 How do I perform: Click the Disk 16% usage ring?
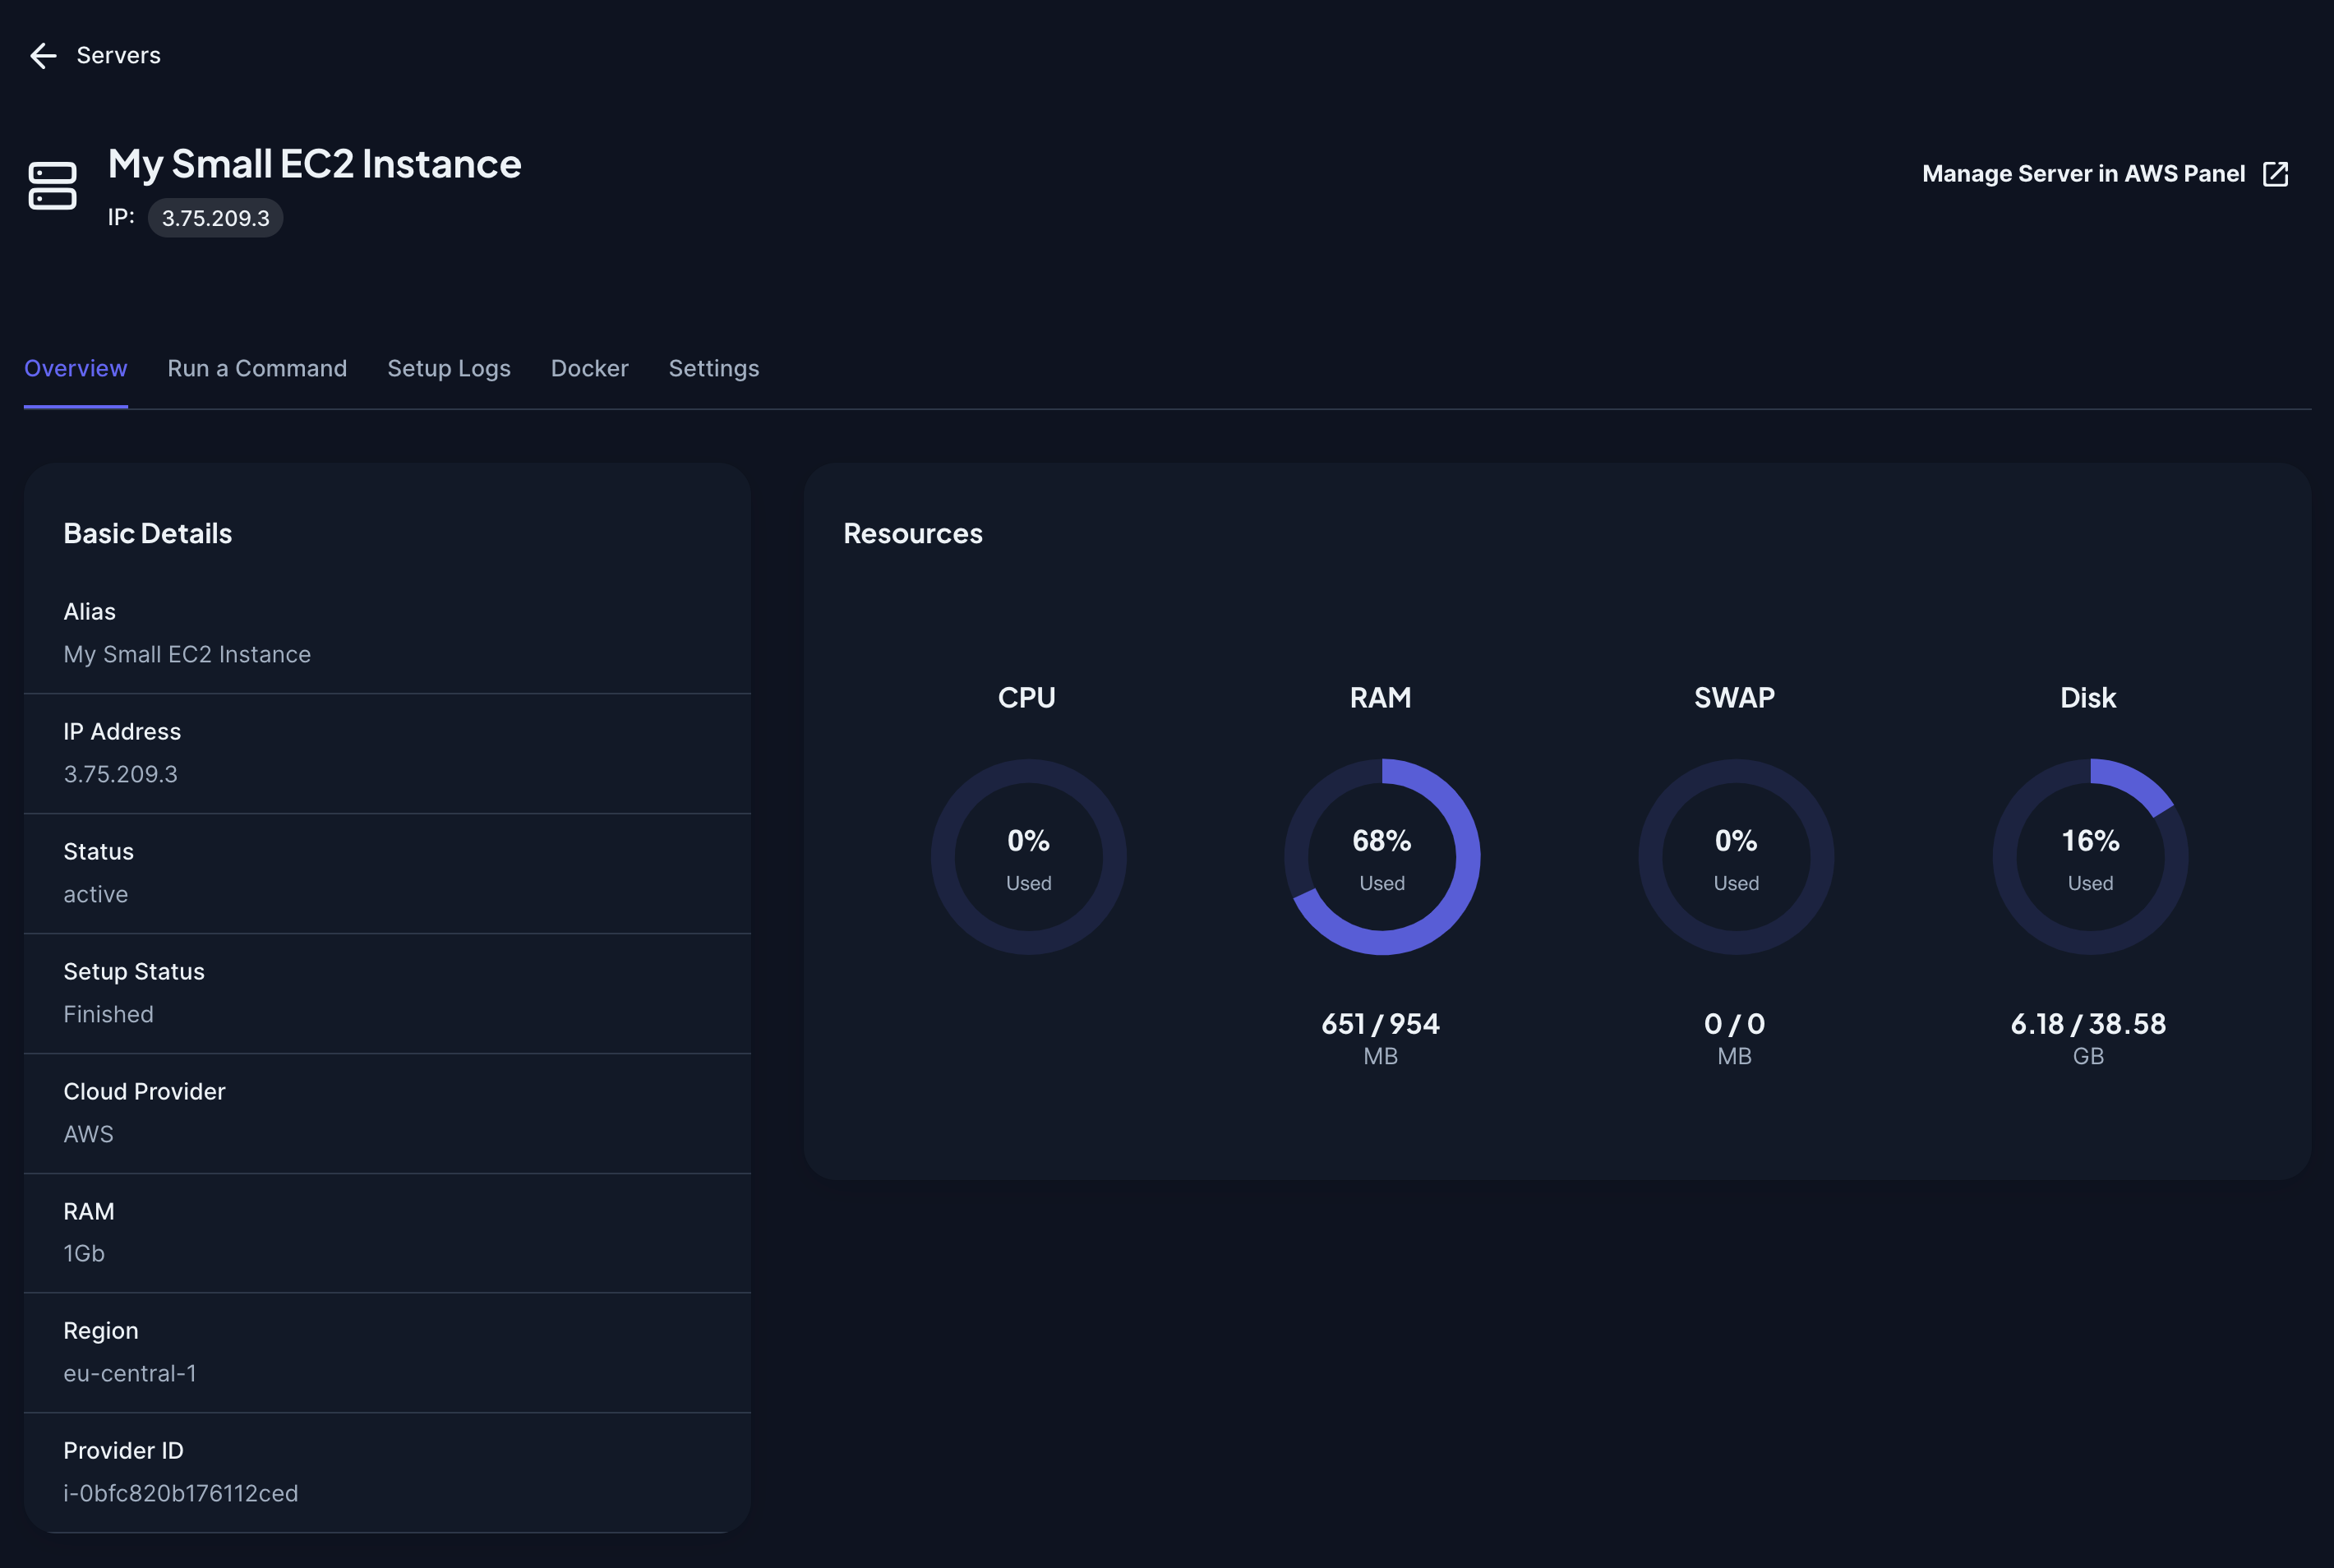(2089, 857)
